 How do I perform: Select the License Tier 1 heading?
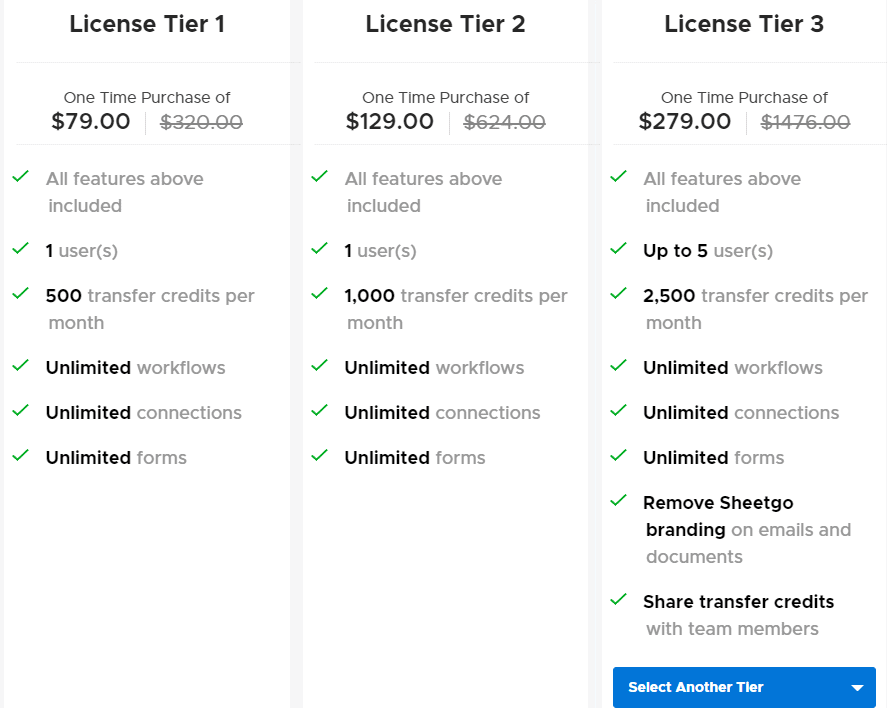point(147,24)
